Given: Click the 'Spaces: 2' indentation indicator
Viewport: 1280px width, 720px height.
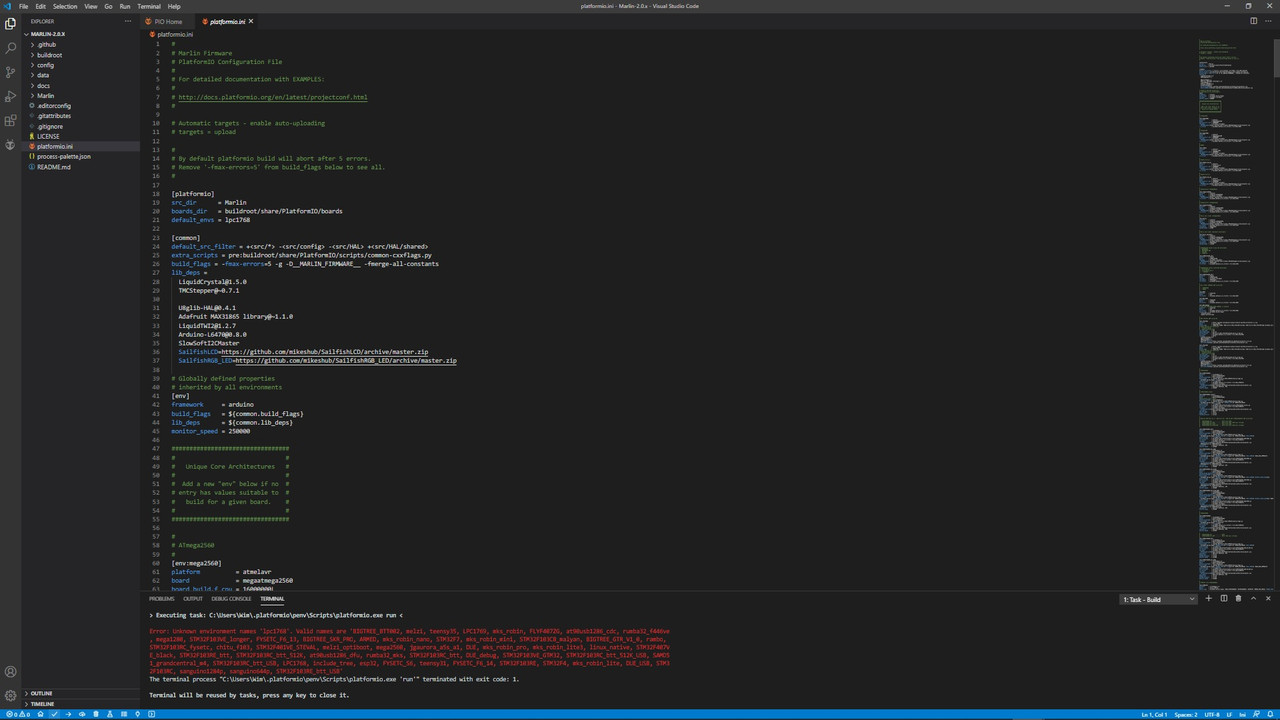Looking at the screenshot, I should click(x=1186, y=714).
